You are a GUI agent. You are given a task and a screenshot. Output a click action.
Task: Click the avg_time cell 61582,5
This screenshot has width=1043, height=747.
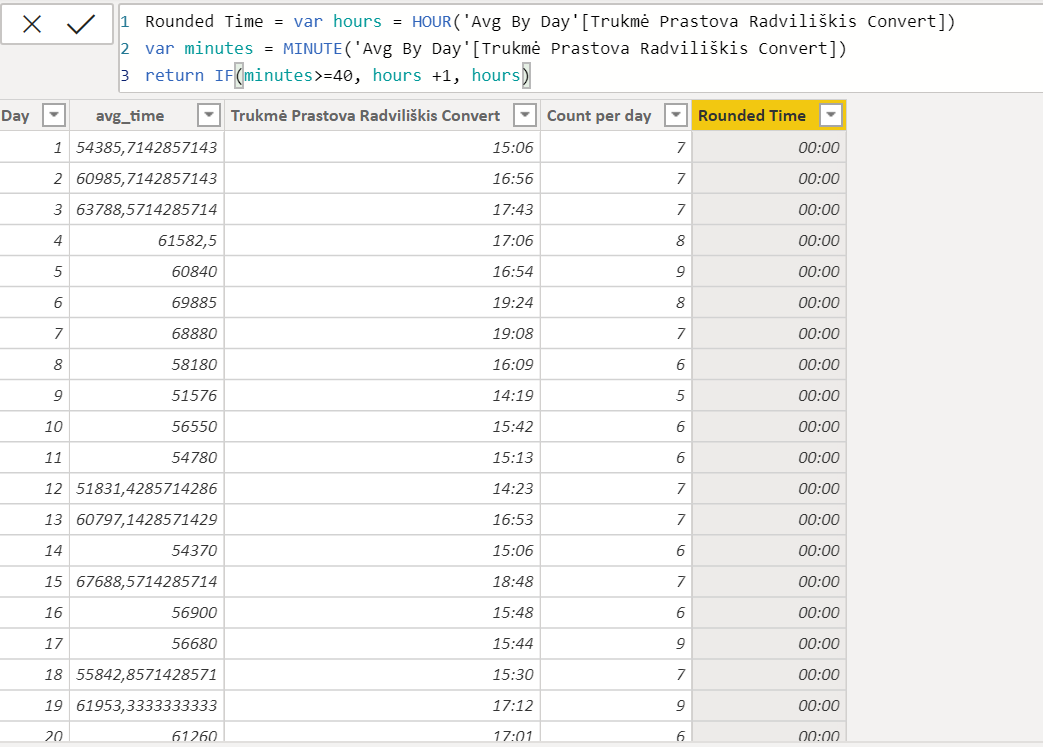click(x=147, y=240)
